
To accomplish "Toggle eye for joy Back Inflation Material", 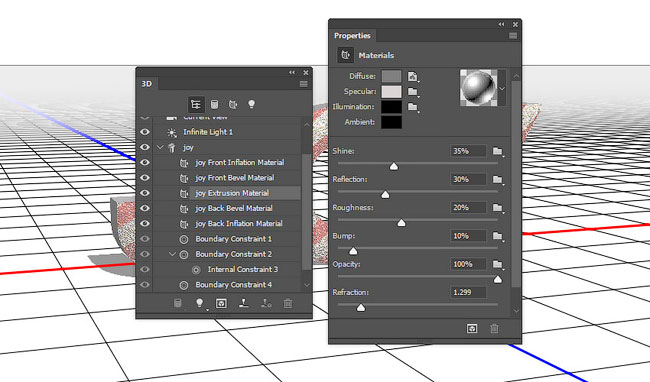I will tap(144, 223).
